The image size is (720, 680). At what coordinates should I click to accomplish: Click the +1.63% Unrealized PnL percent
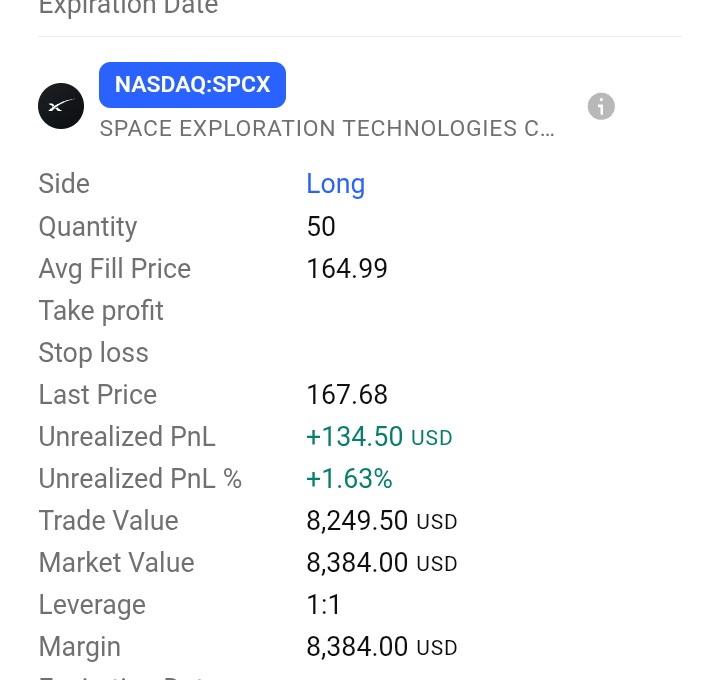tap(349, 479)
